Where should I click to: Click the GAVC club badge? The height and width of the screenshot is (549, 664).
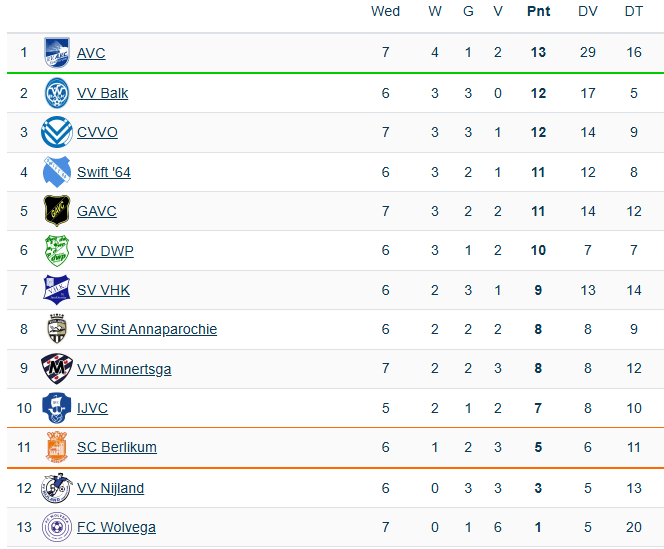point(56,211)
